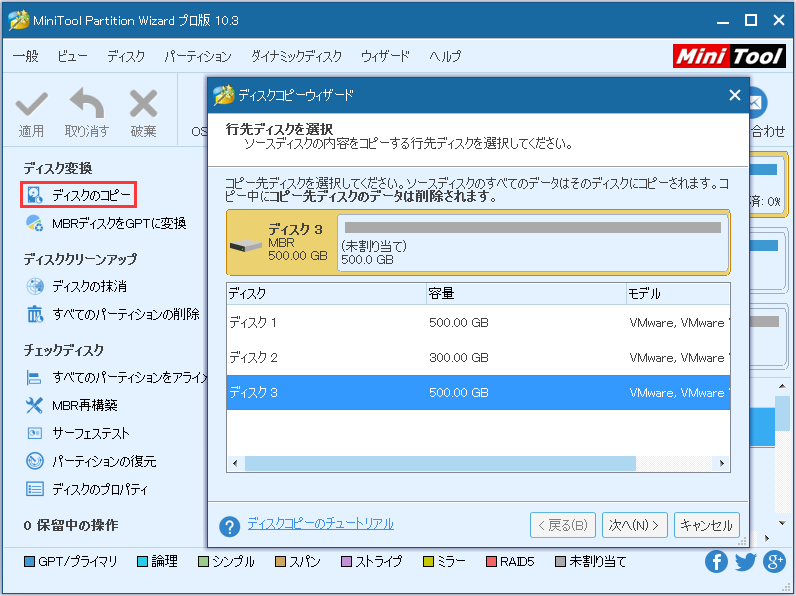The height and width of the screenshot is (596, 796).
Task: Click the 容量 column header
Action: pyautogui.click(x=526, y=293)
